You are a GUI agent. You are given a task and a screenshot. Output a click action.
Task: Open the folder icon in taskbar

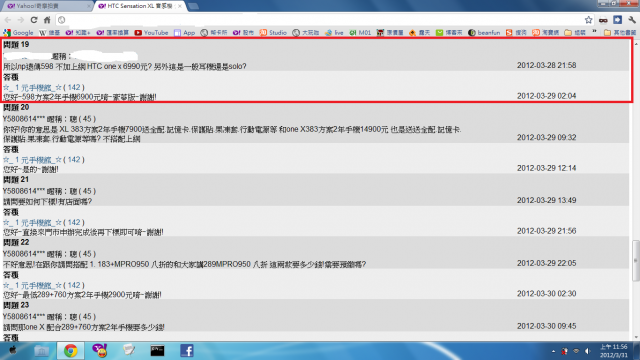[x=41, y=351]
